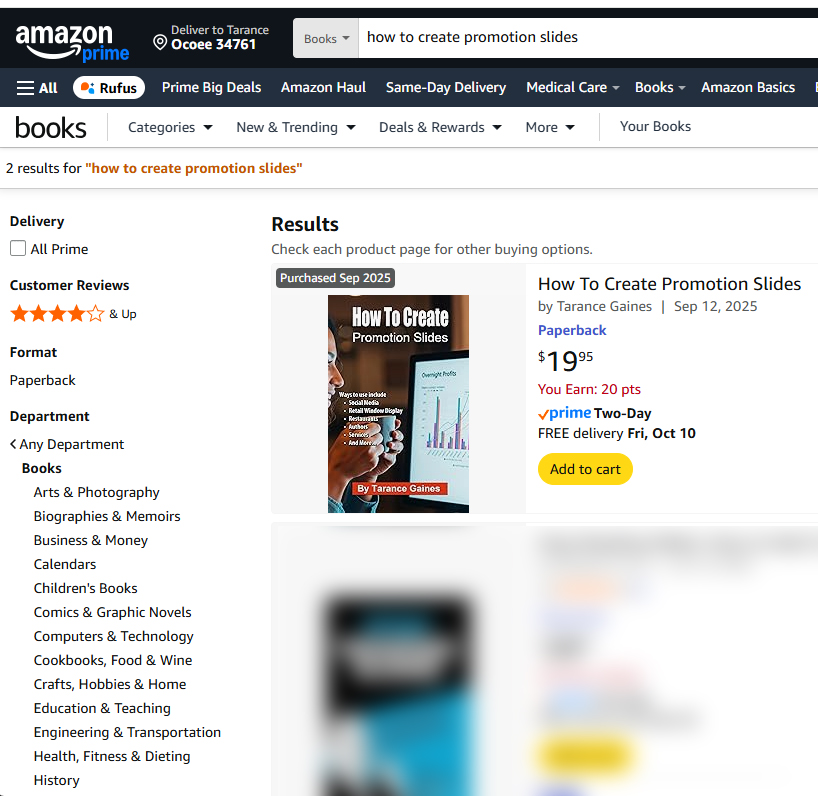Viewport: 818px width, 796px height.
Task: Select the Paperback format link
Action: (572, 330)
